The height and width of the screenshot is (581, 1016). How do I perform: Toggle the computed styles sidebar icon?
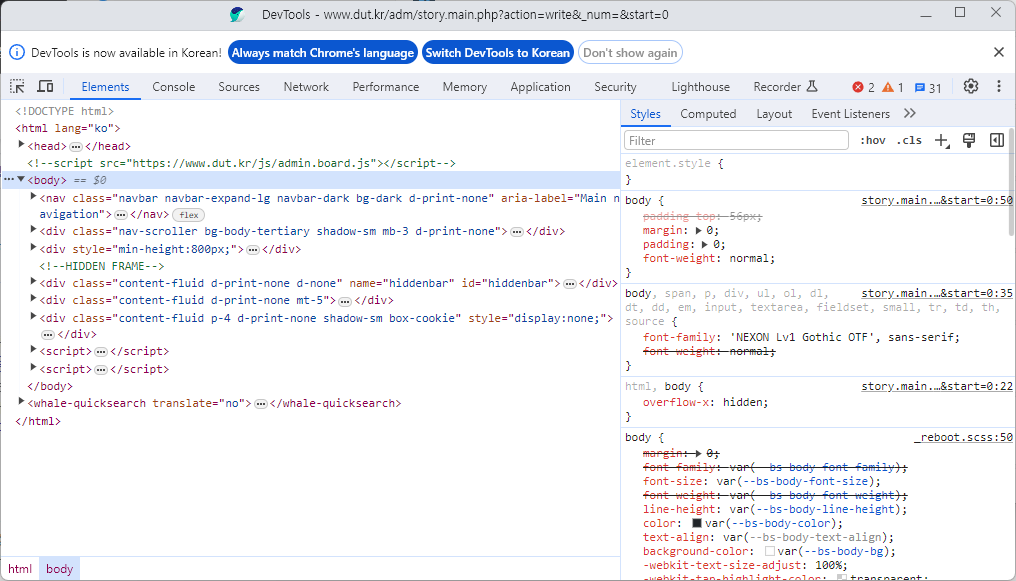[997, 141]
